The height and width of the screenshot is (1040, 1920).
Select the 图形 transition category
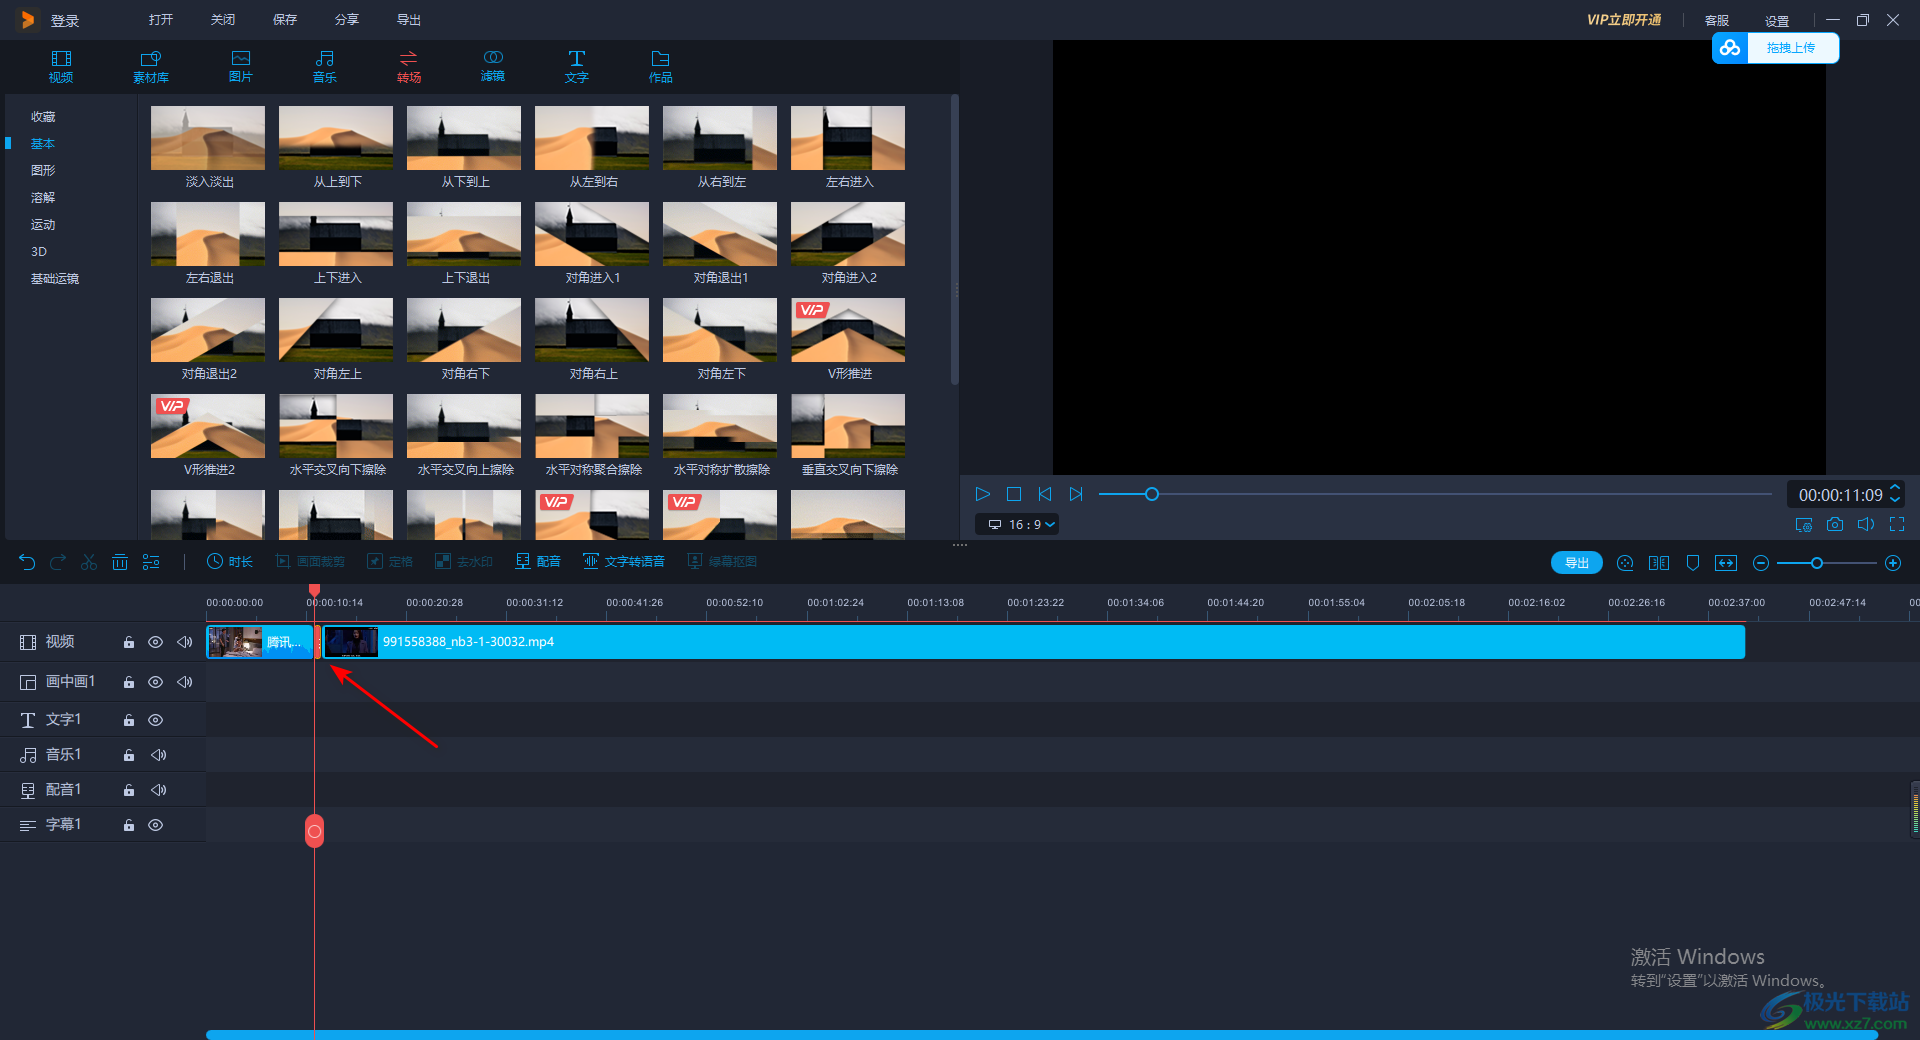point(43,171)
